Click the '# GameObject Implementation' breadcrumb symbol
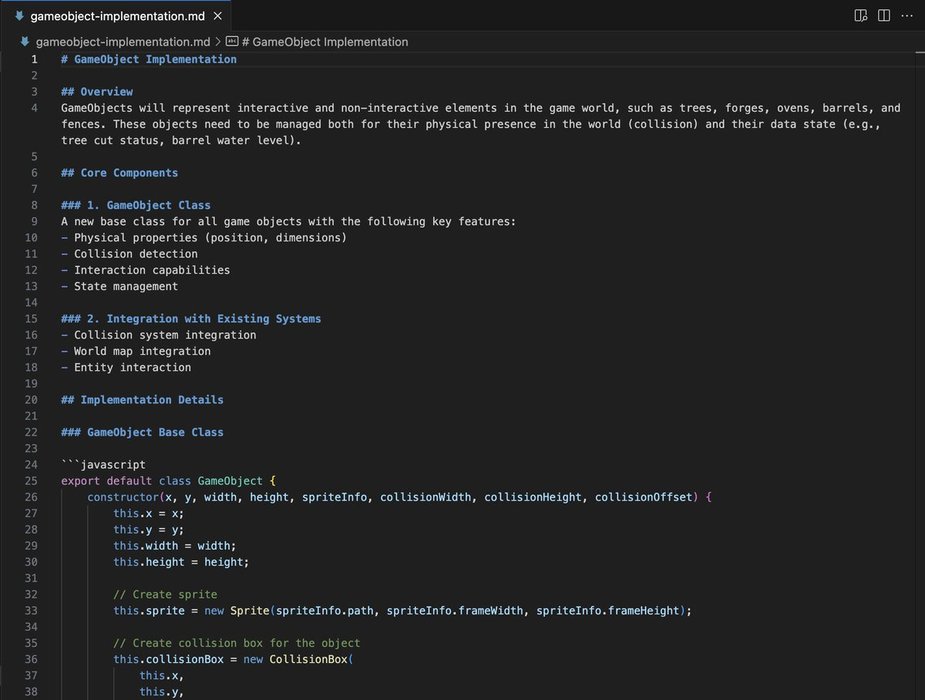925x700 pixels. pos(324,42)
